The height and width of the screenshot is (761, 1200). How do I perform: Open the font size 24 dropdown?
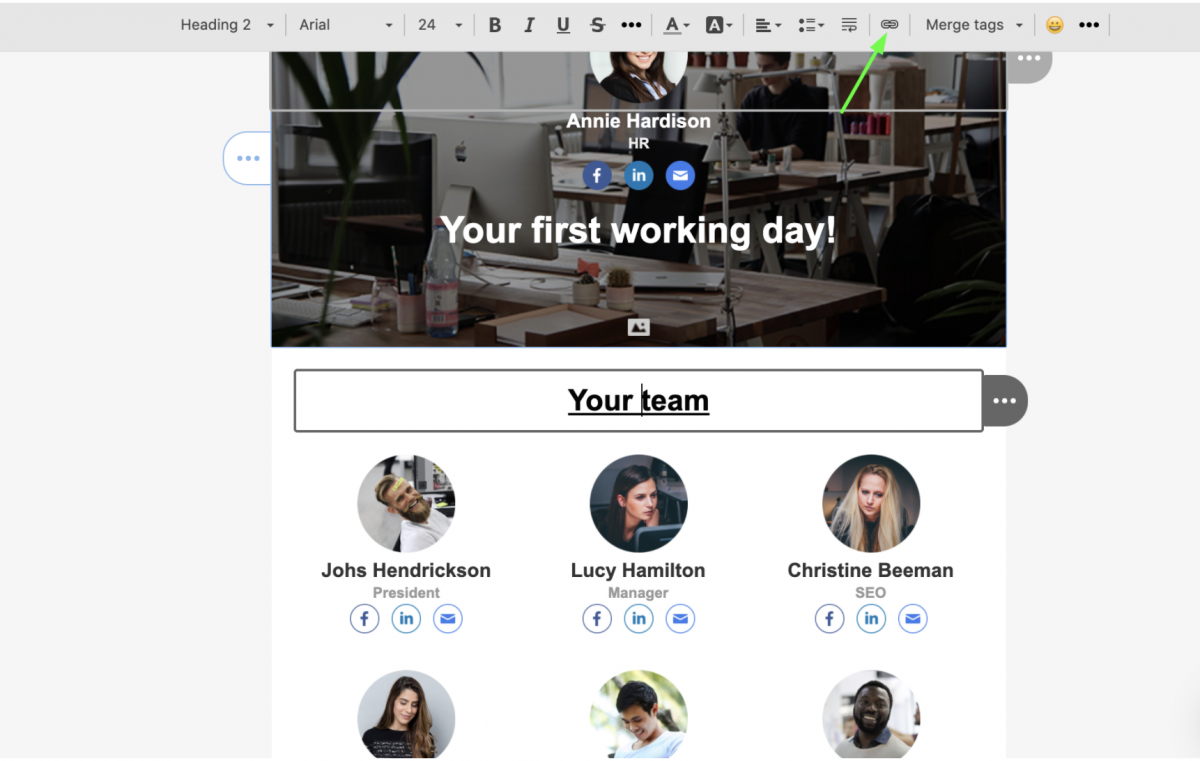(440, 25)
